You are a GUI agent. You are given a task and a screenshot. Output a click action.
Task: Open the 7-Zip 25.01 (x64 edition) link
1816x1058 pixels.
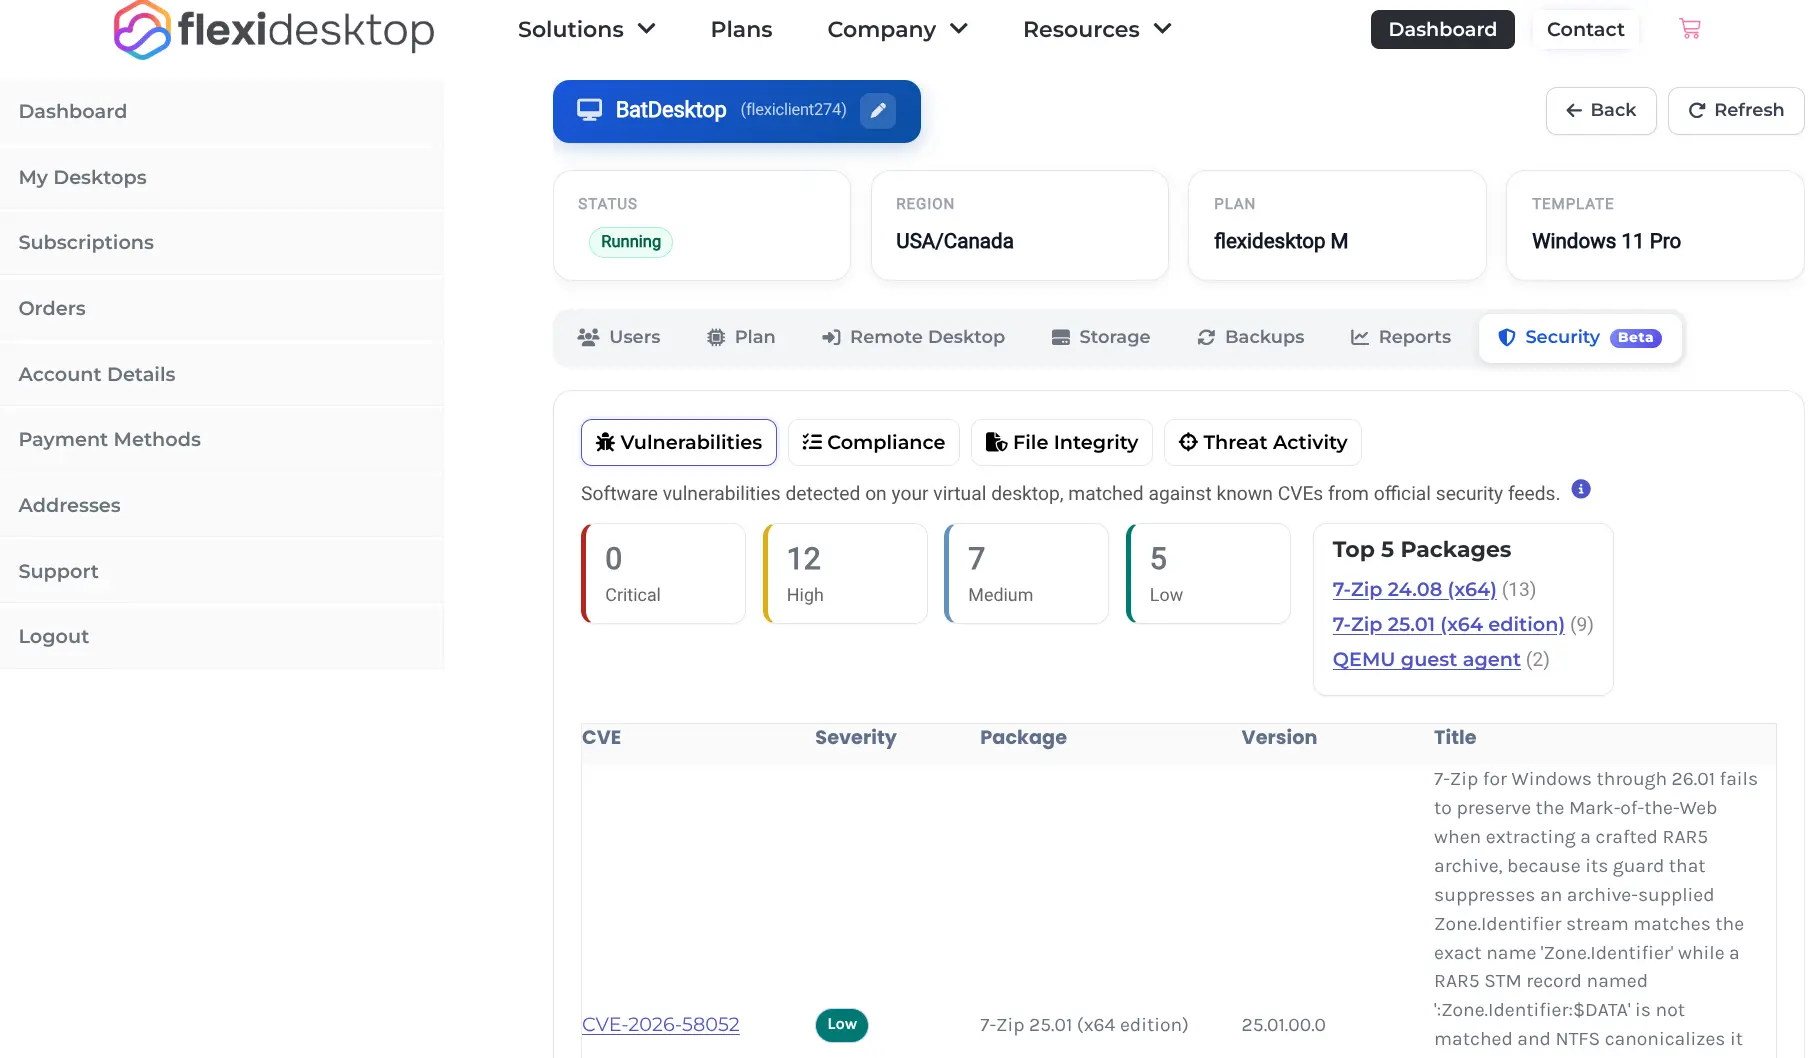tap(1448, 624)
